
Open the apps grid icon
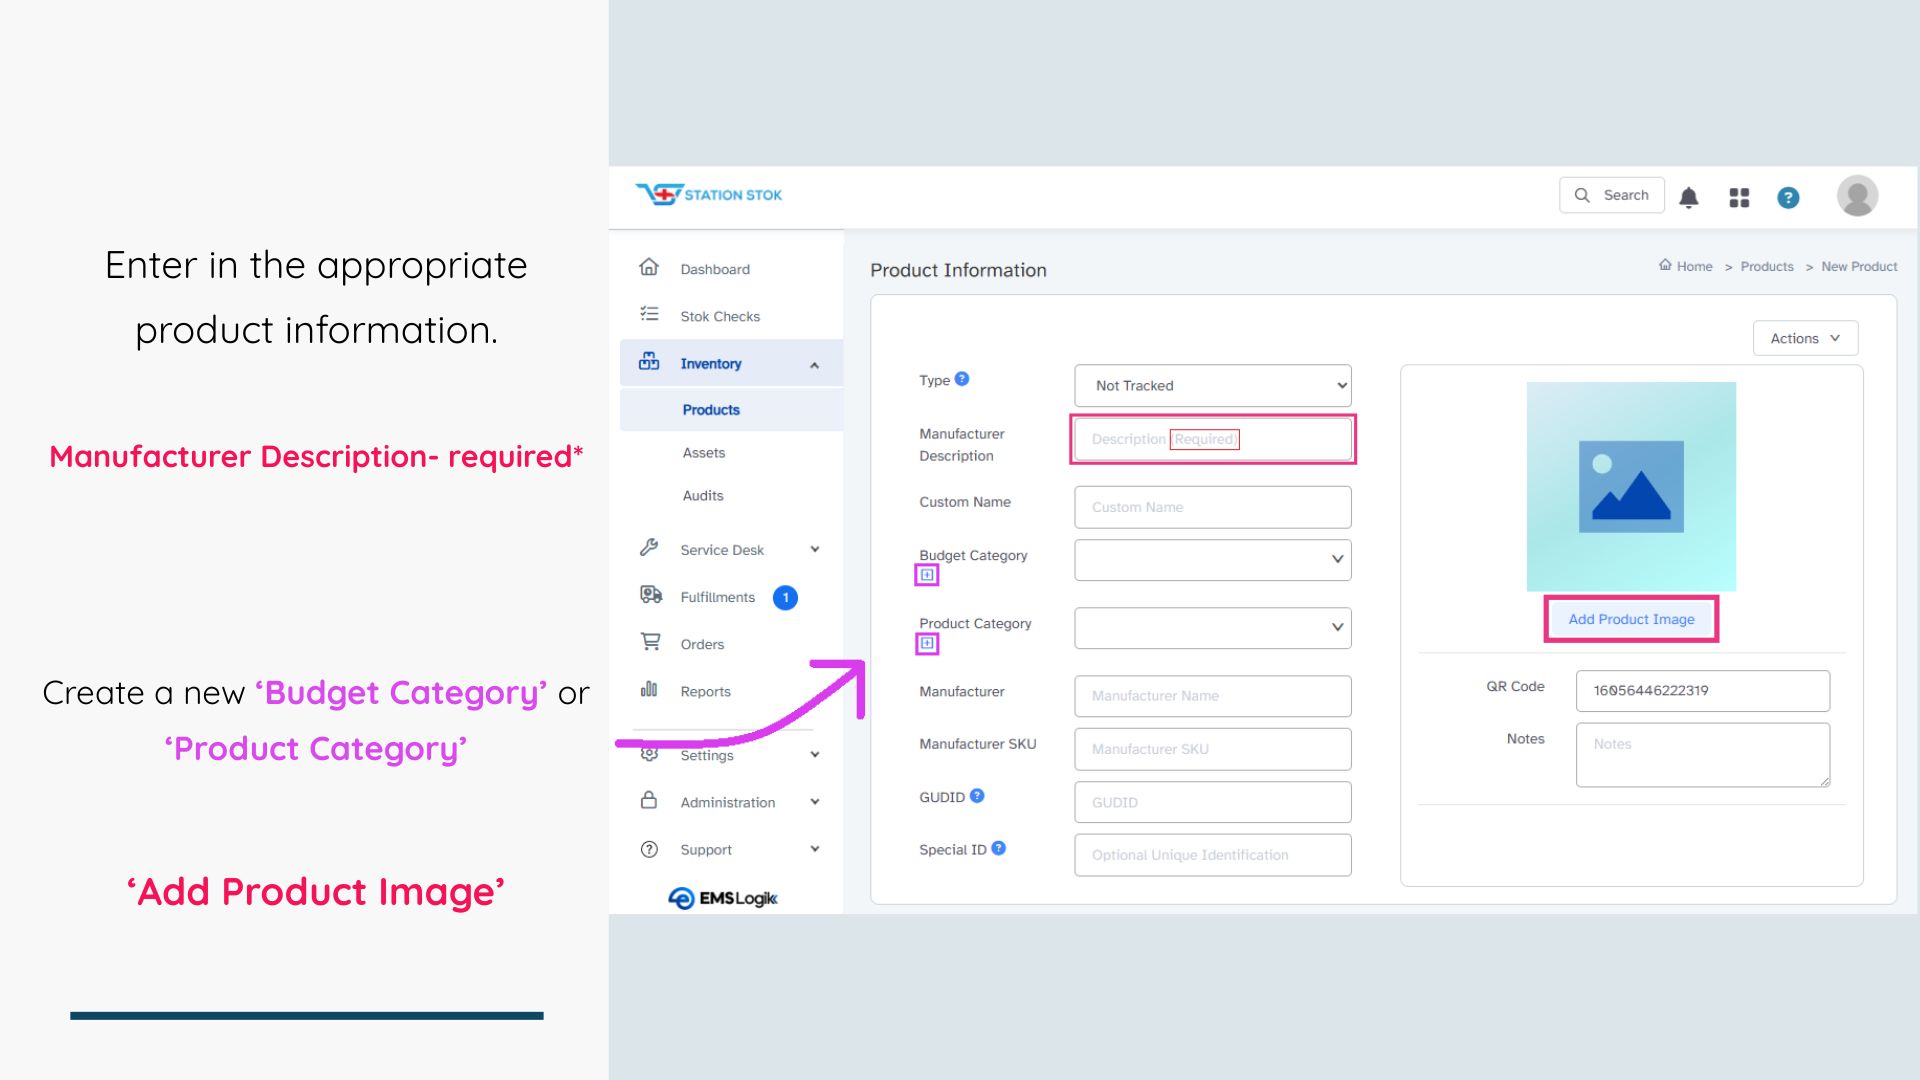pyautogui.click(x=1739, y=197)
